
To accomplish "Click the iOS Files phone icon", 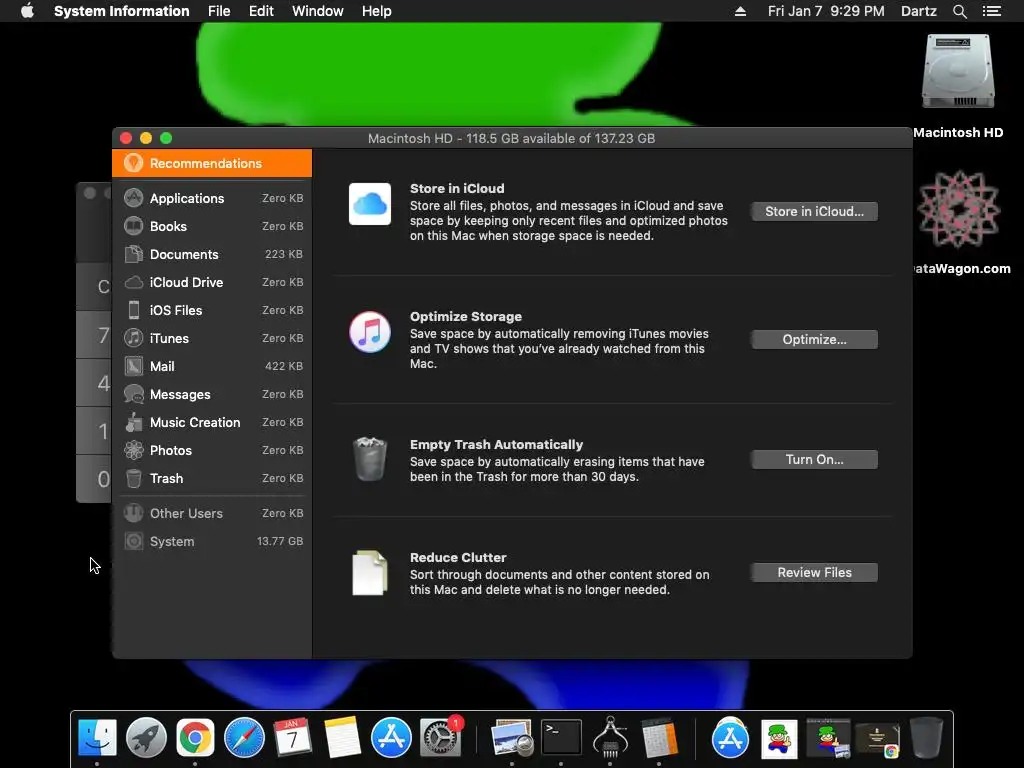I will [134, 310].
